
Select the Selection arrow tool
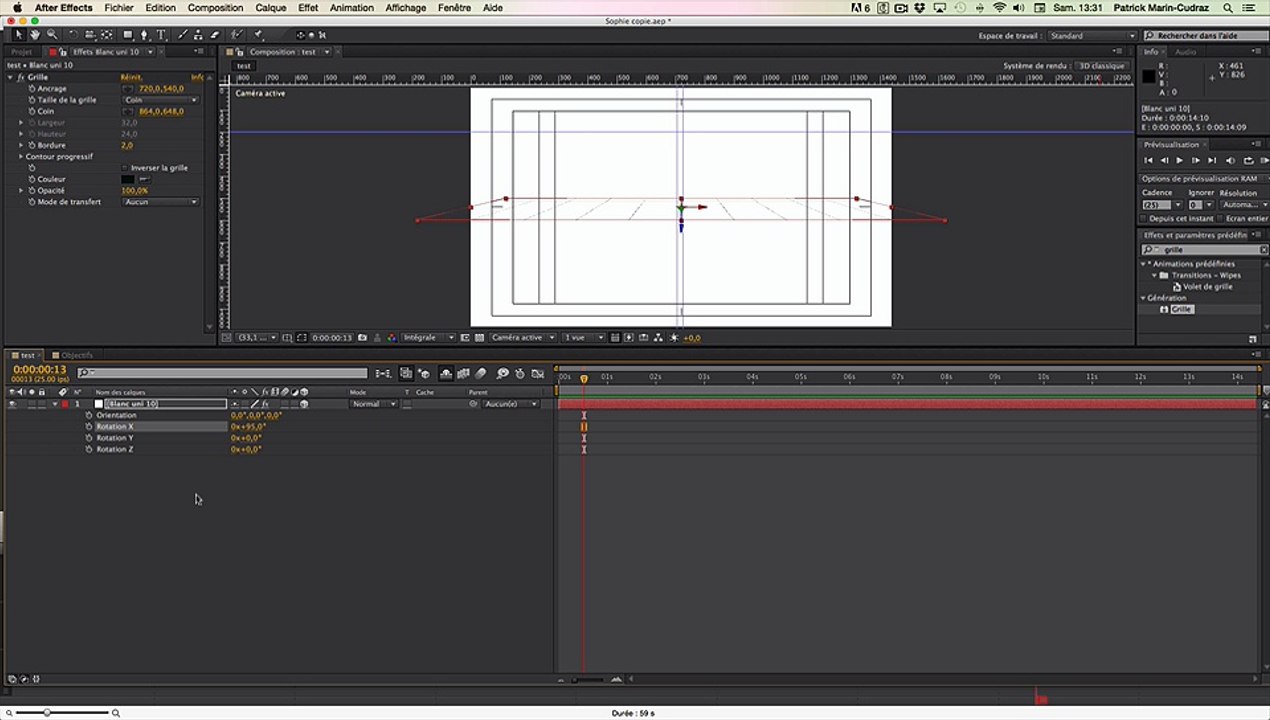pyautogui.click(x=19, y=35)
